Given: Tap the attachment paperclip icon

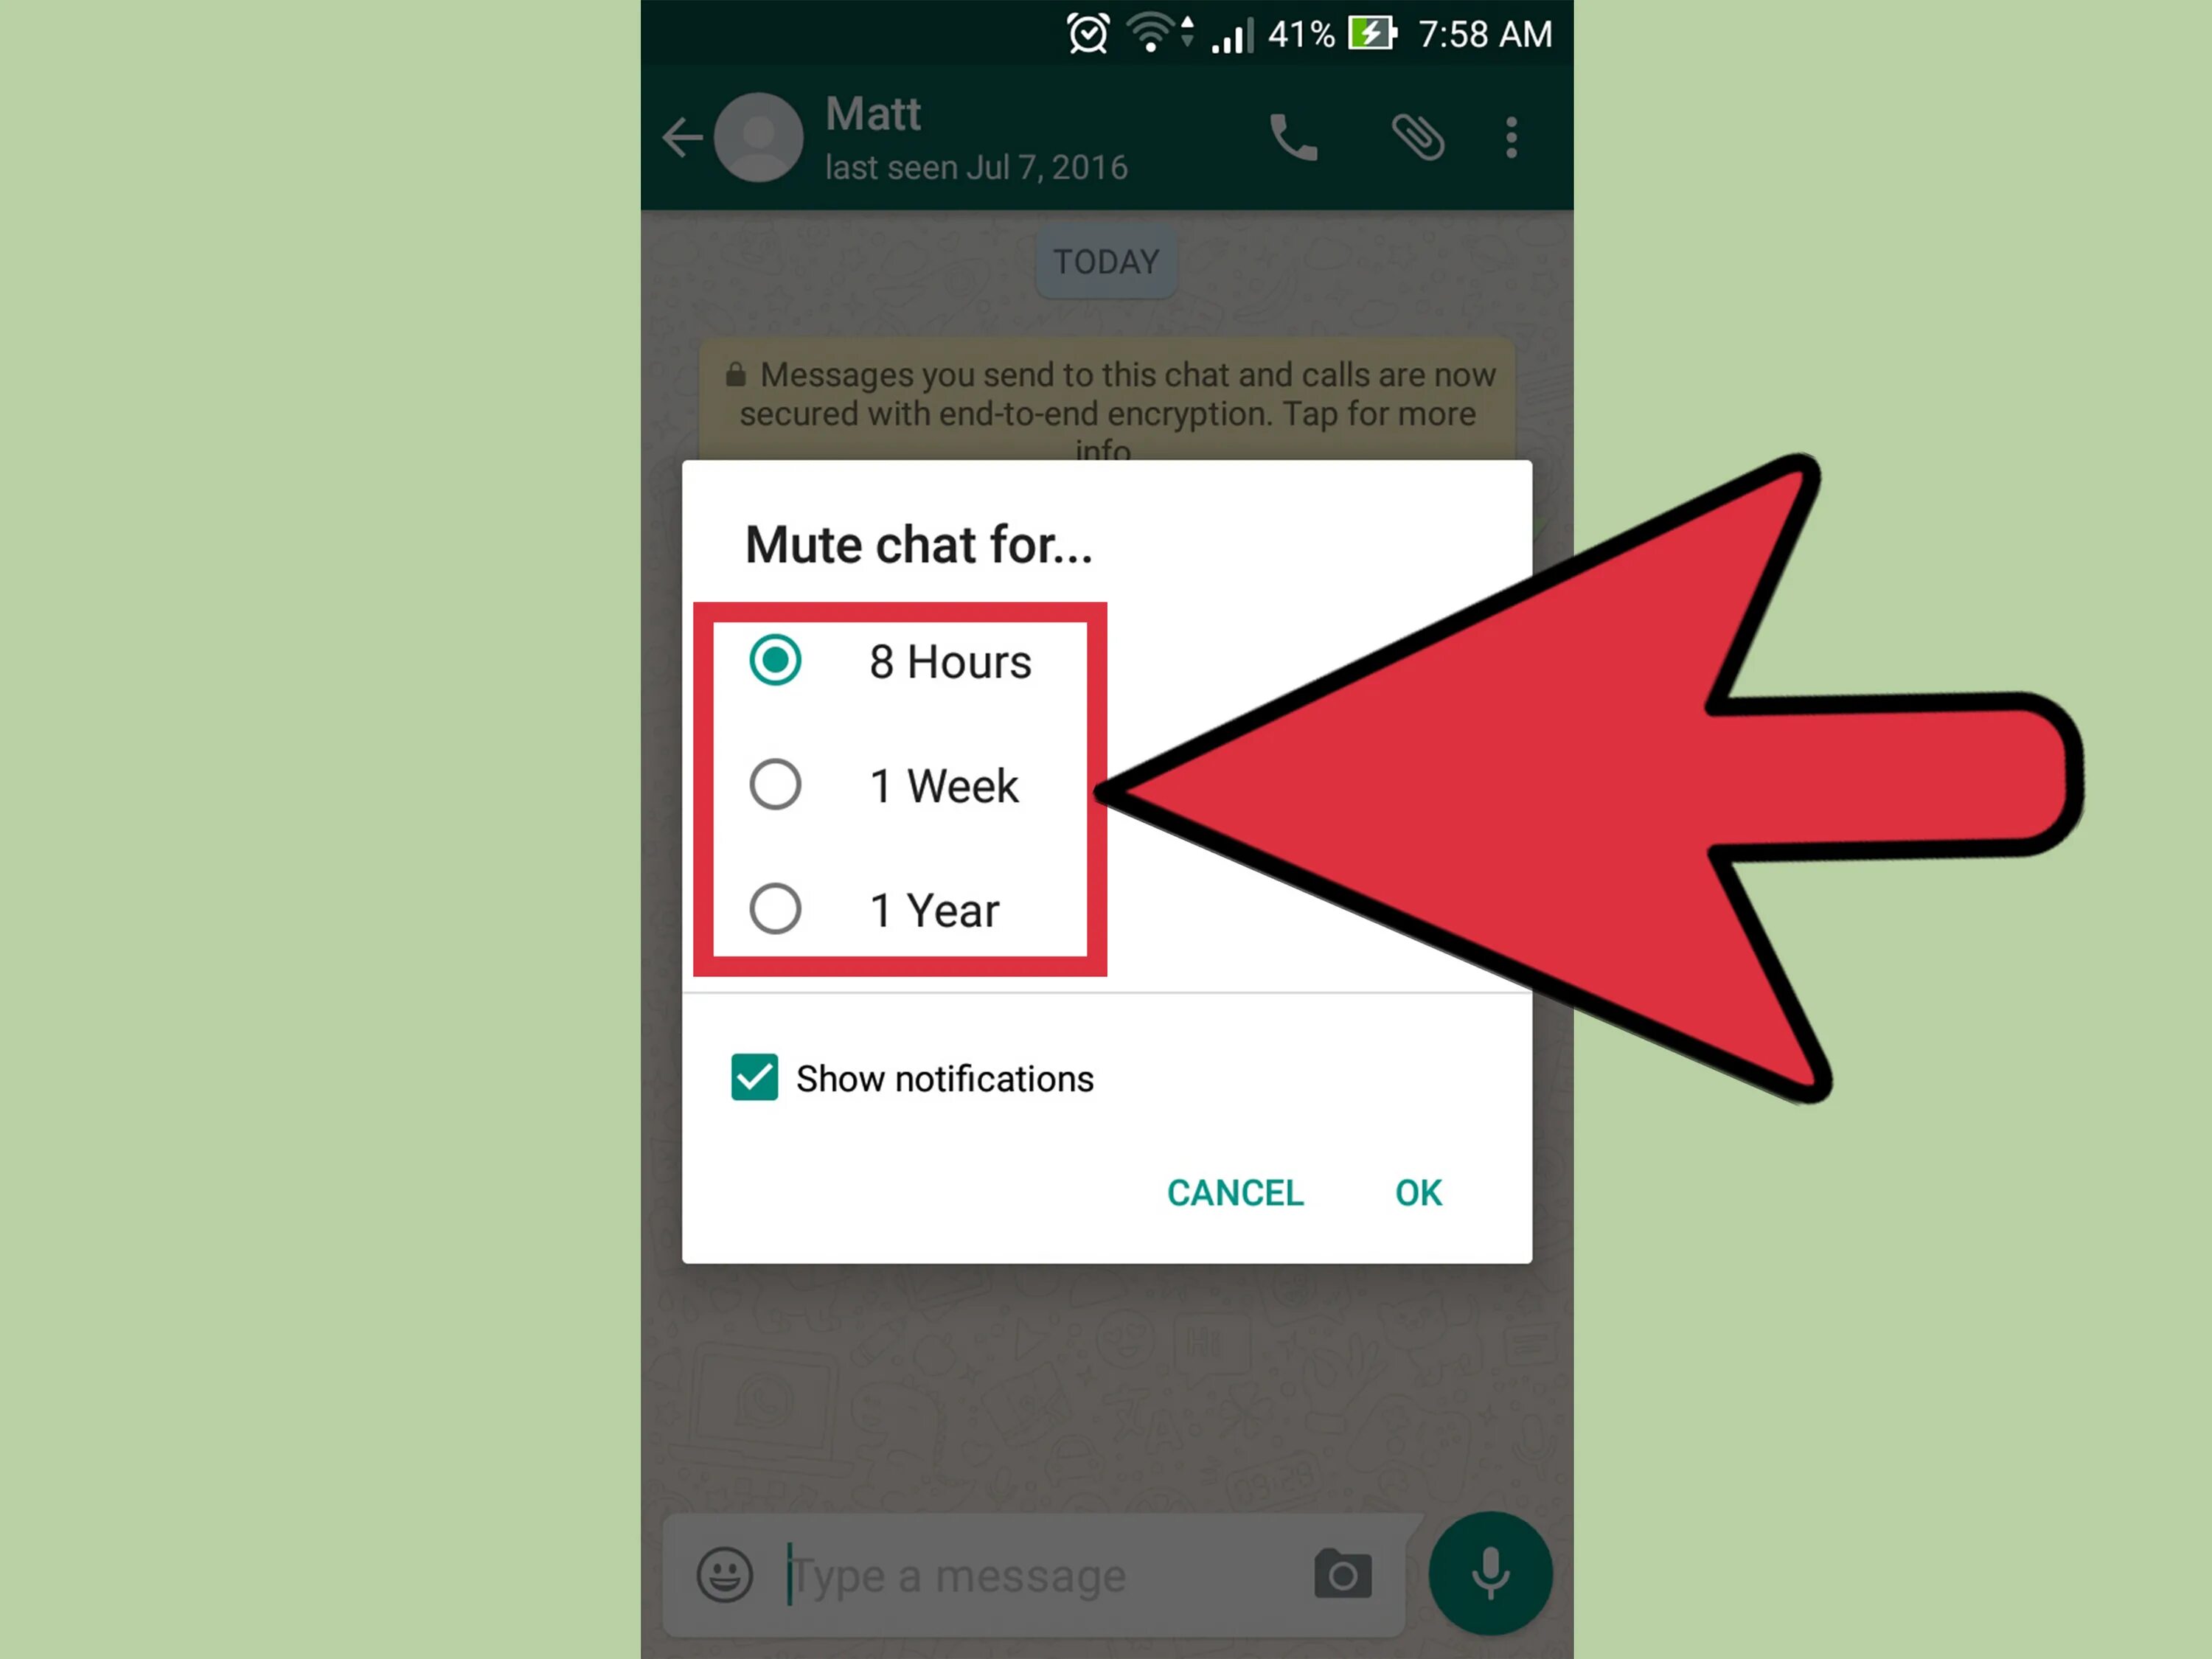Looking at the screenshot, I should click(1411, 138).
